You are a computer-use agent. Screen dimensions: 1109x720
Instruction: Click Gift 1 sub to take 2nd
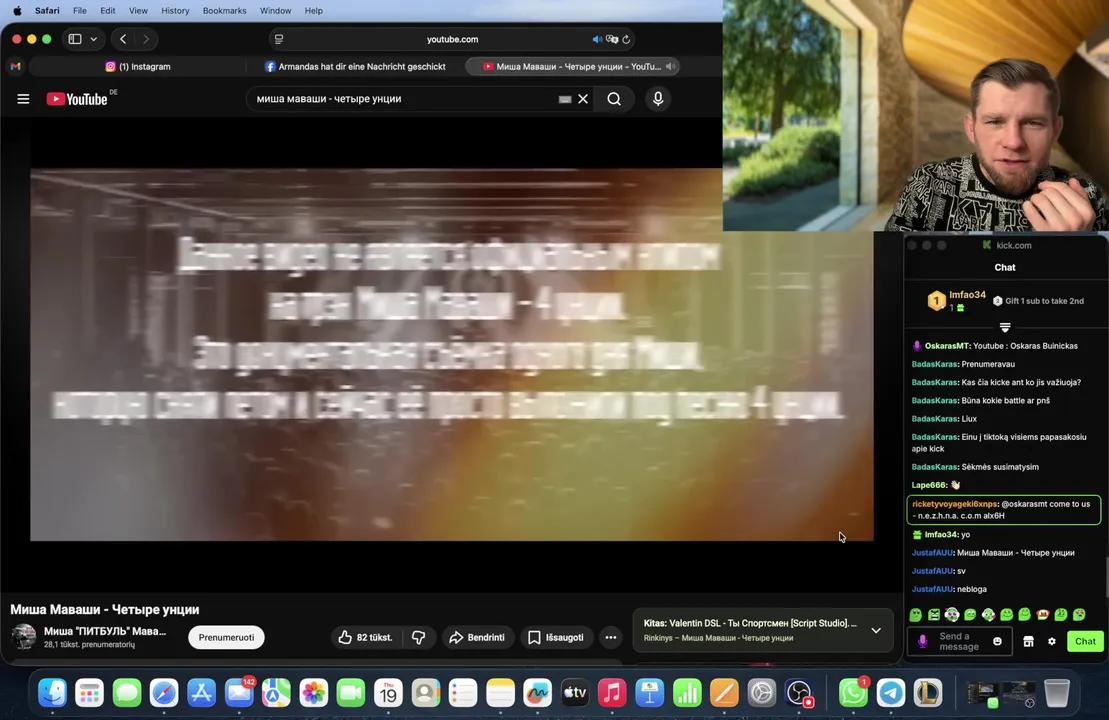pyautogui.click(x=1038, y=301)
